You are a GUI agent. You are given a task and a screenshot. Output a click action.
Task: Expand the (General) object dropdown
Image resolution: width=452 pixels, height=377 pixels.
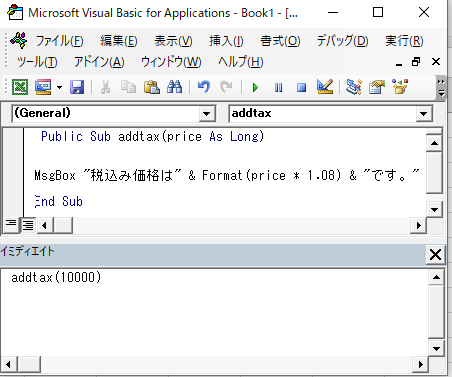(x=206, y=114)
